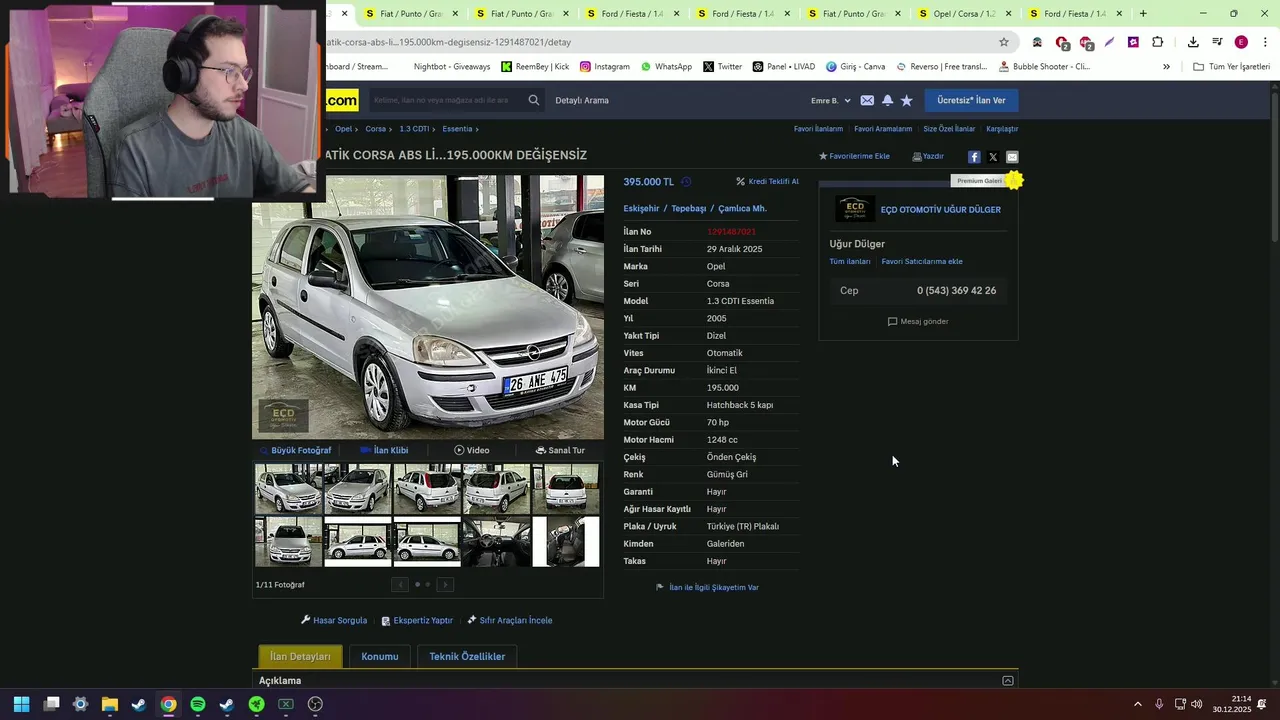Open OBS Studio from taskbar

pyautogui.click(x=315, y=704)
